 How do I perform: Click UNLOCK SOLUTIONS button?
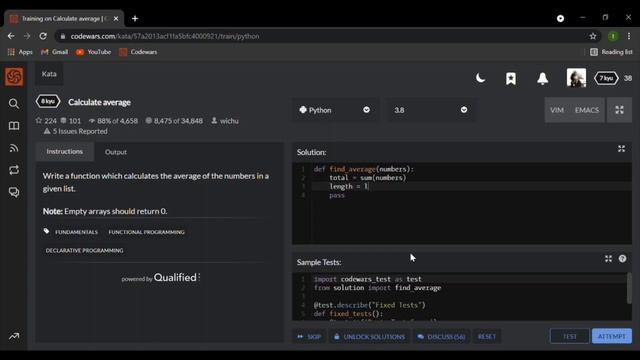pyautogui.click(x=369, y=337)
